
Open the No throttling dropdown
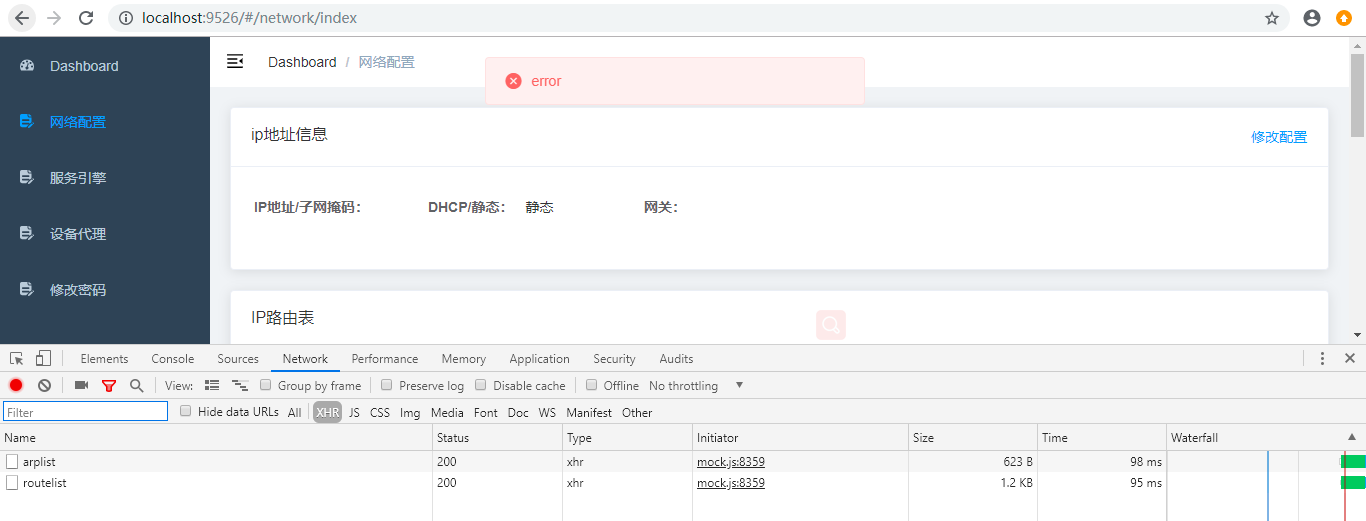click(x=696, y=386)
